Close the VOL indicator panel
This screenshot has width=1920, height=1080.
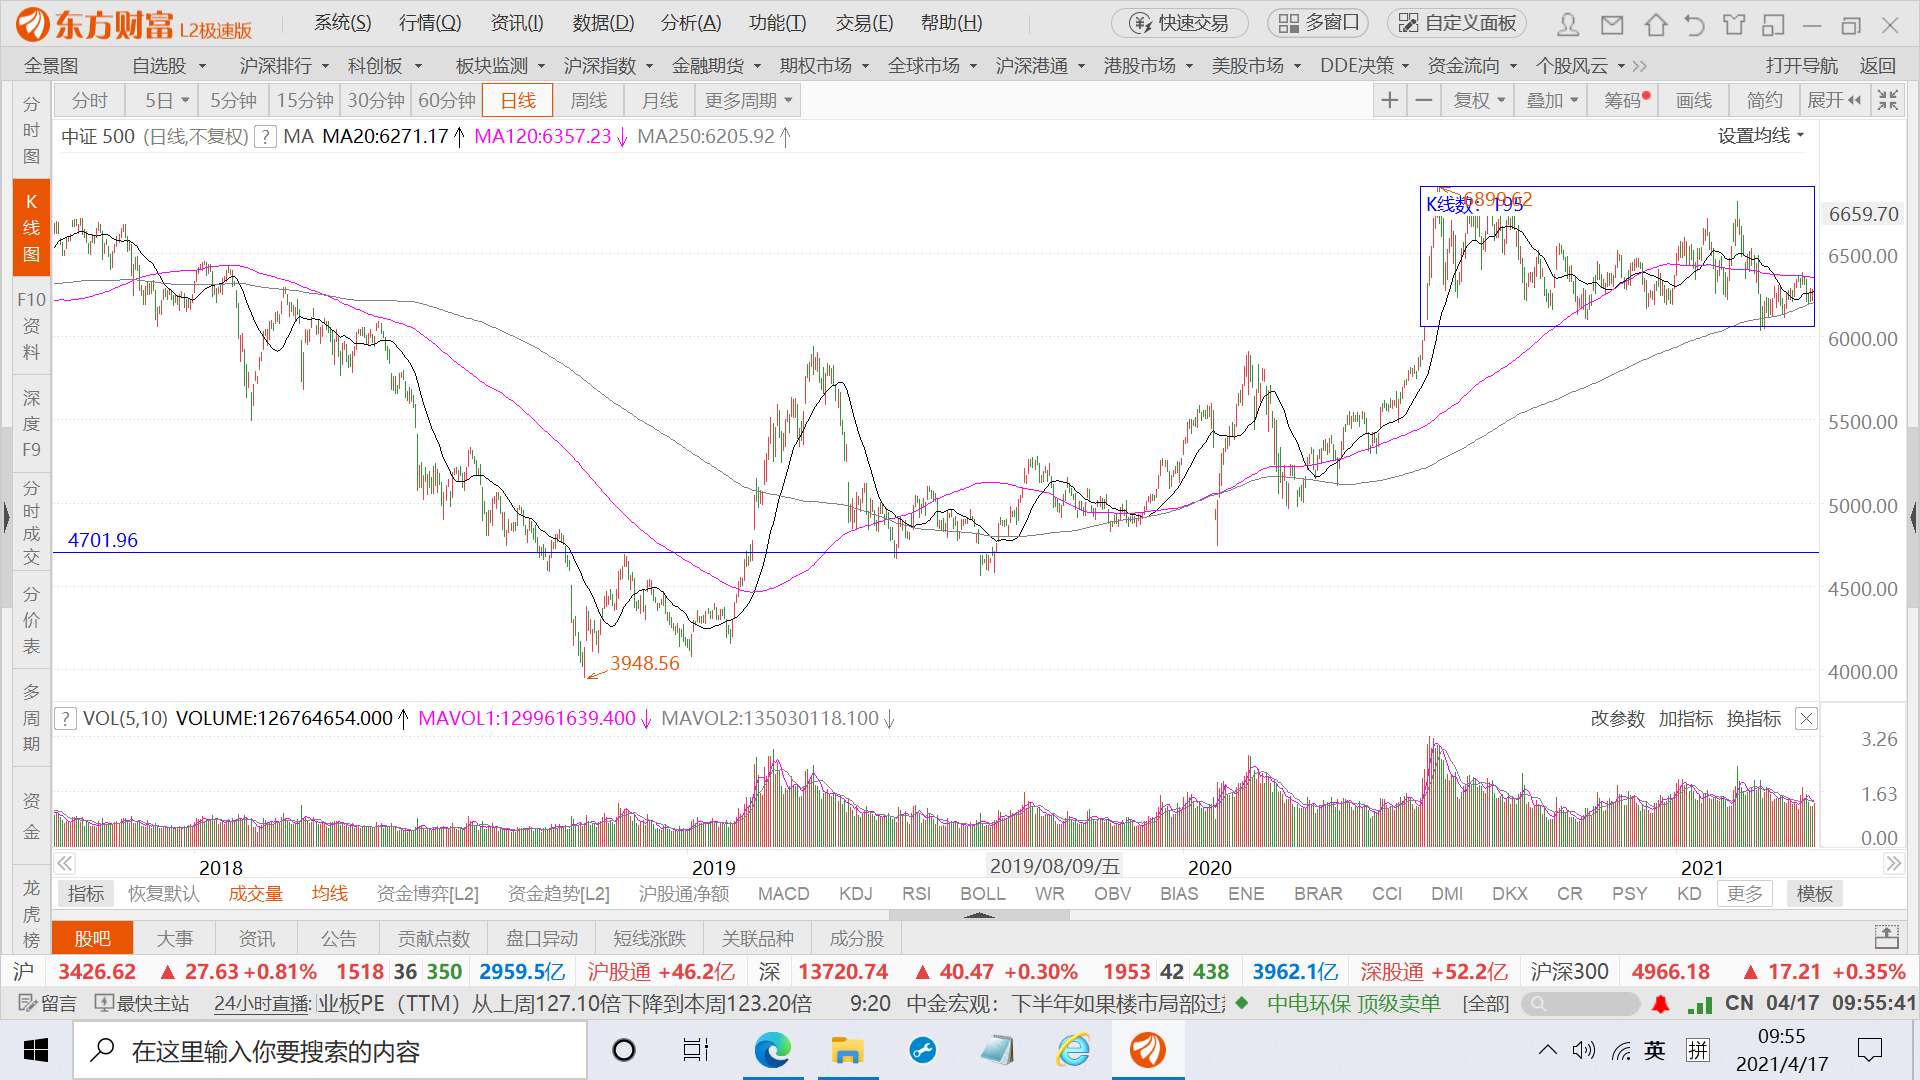[x=1806, y=718]
